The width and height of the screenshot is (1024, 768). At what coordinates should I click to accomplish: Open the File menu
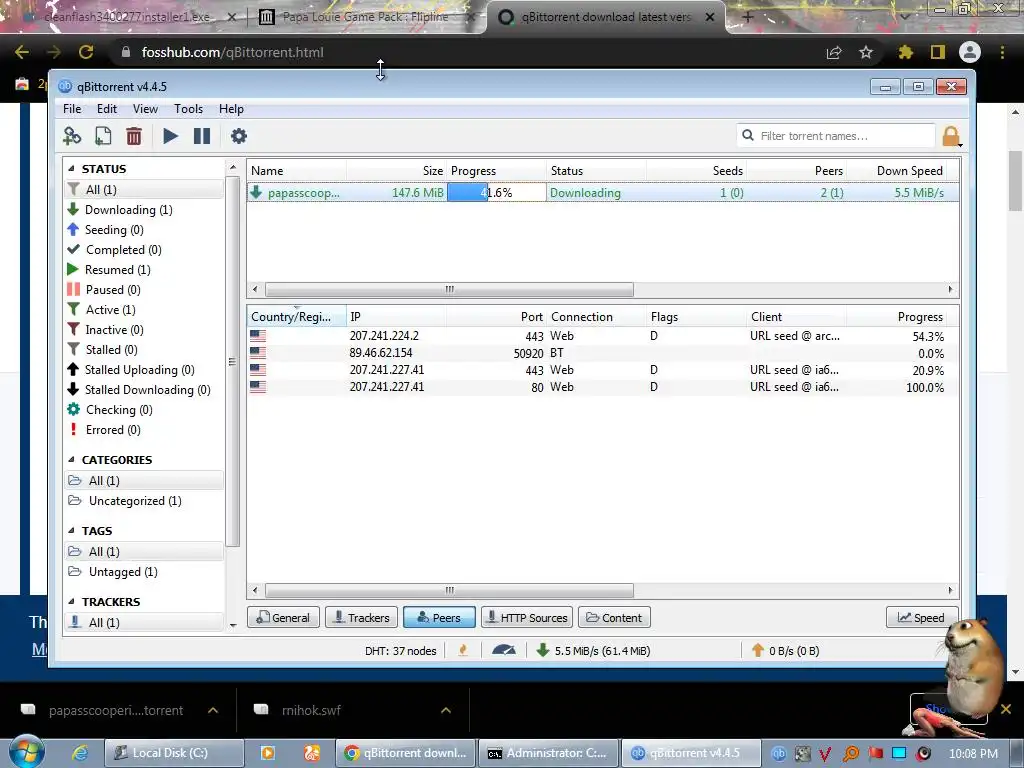click(72, 109)
